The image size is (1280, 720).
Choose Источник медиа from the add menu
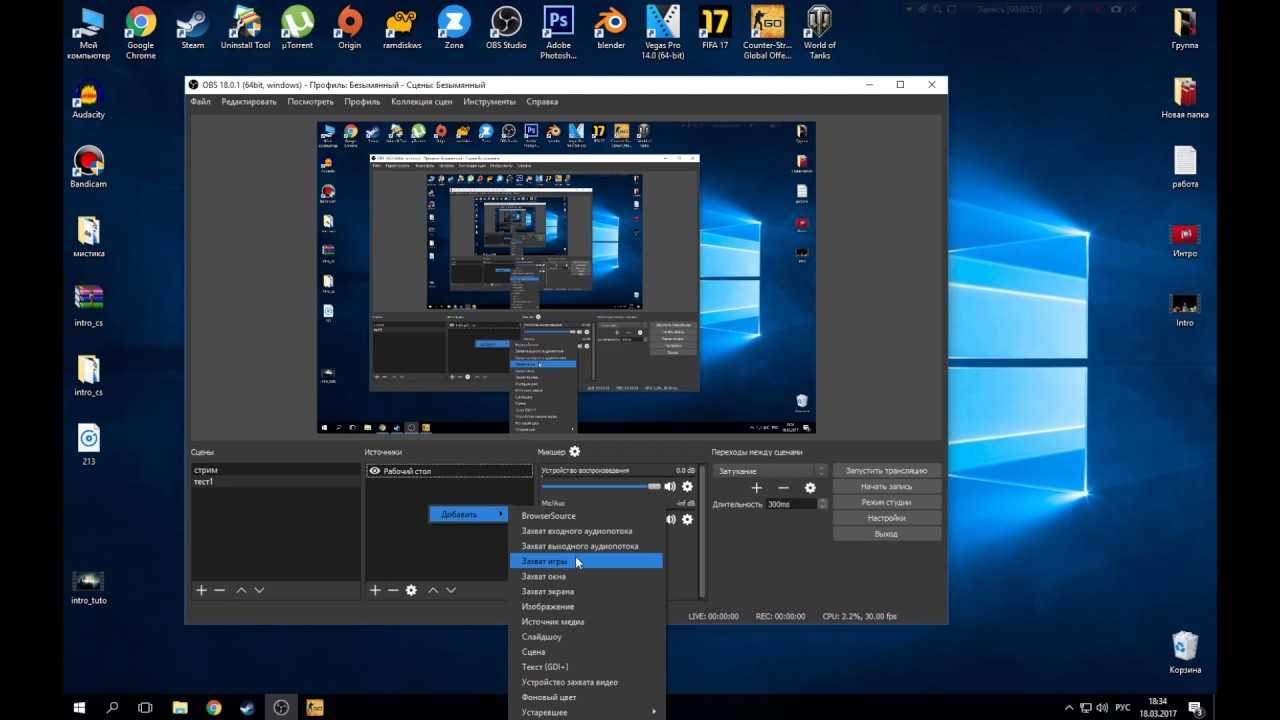pyautogui.click(x=587, y=621)
